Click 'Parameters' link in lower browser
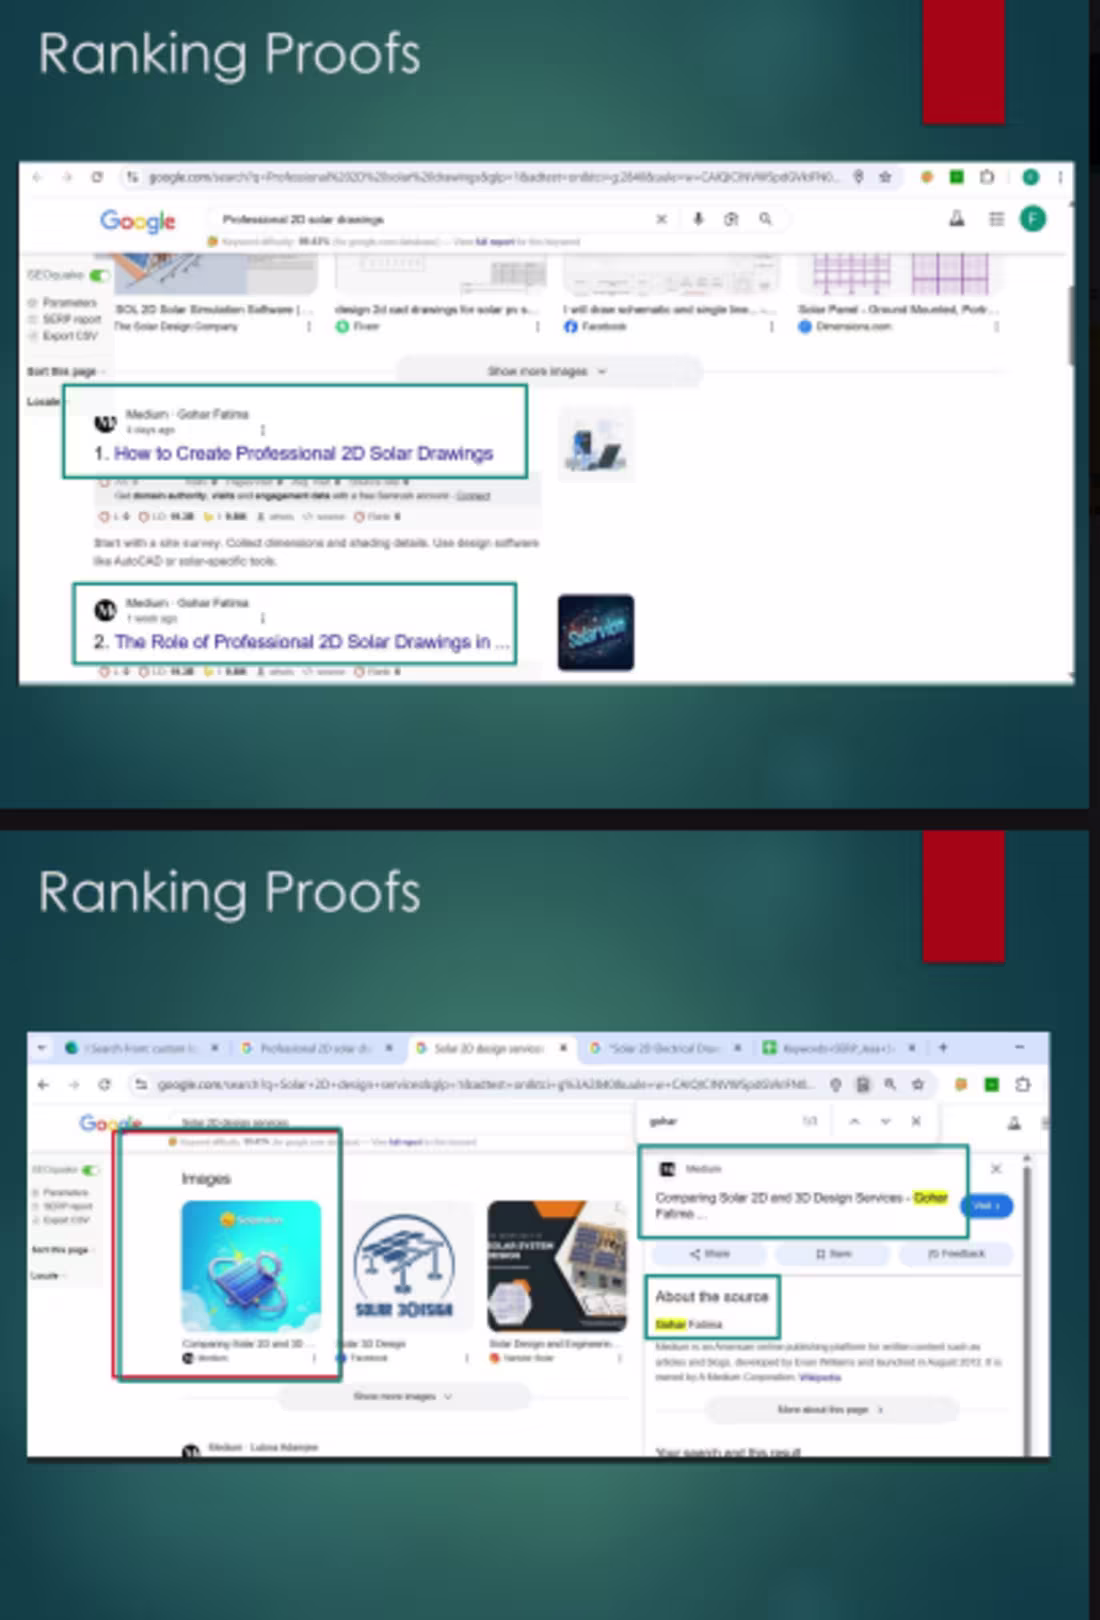This screenshot has height=1620, width=1100. (66, 1192)
